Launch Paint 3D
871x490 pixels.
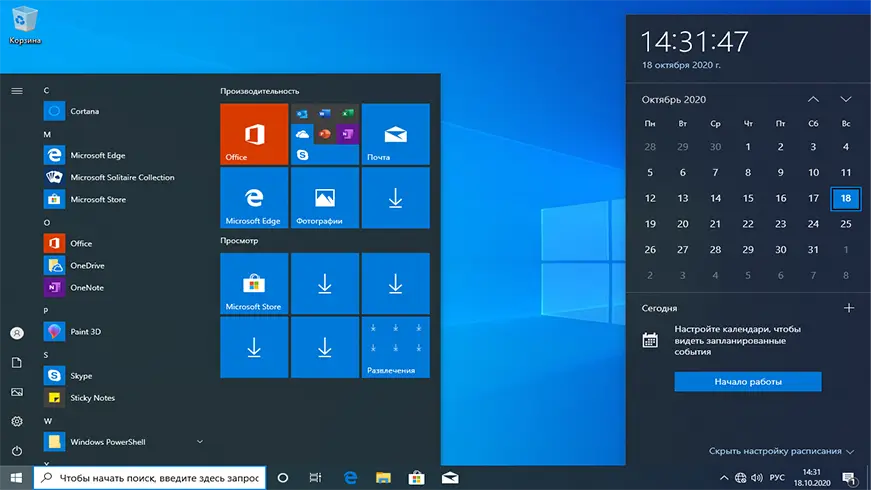(x=125, y=332)
